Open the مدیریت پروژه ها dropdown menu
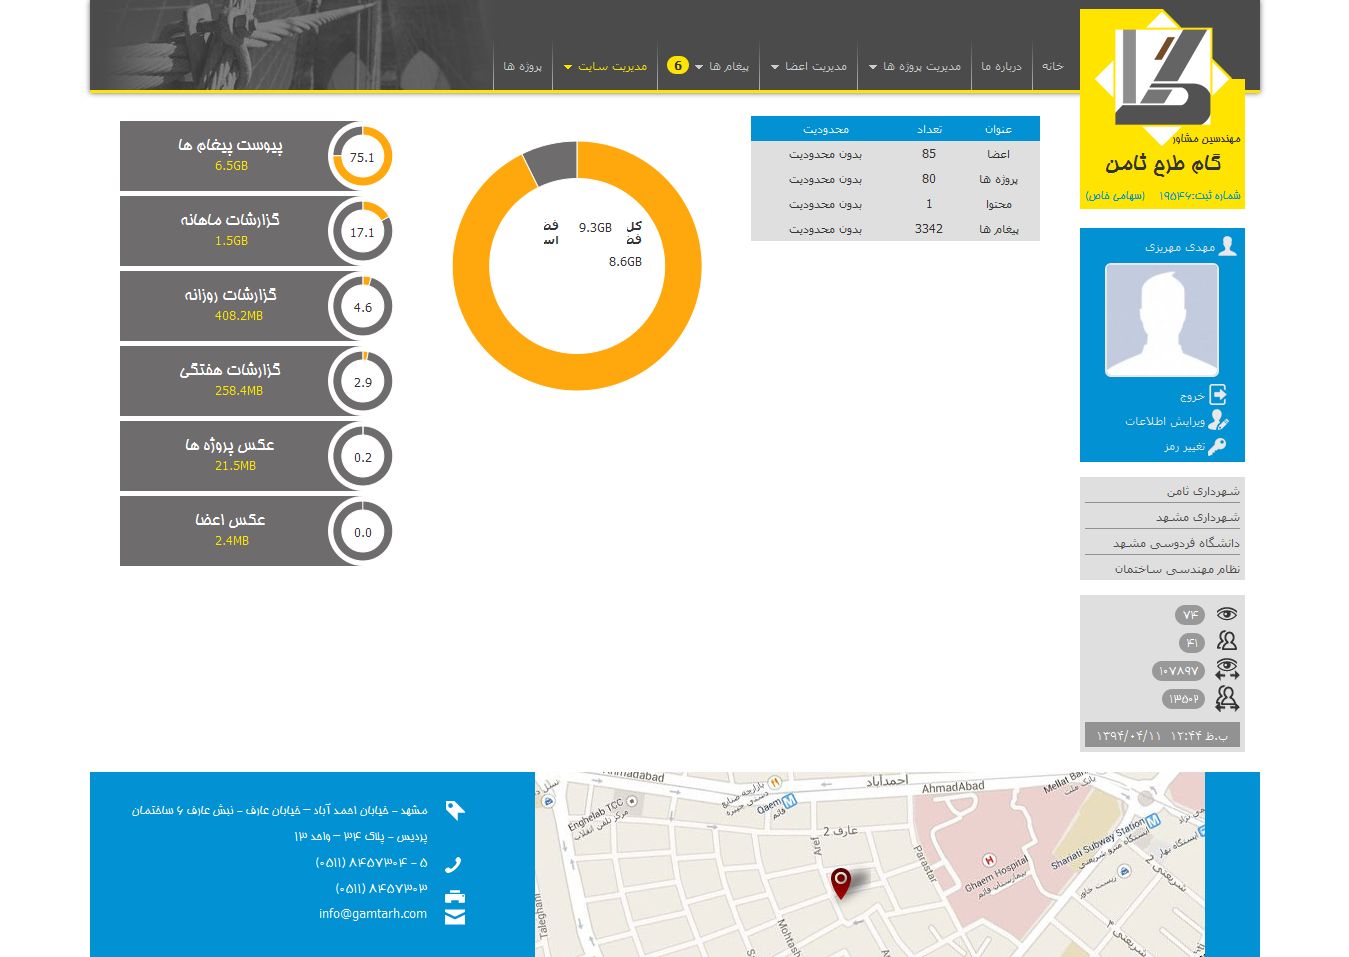The image size is (1349, 957). 915,67
